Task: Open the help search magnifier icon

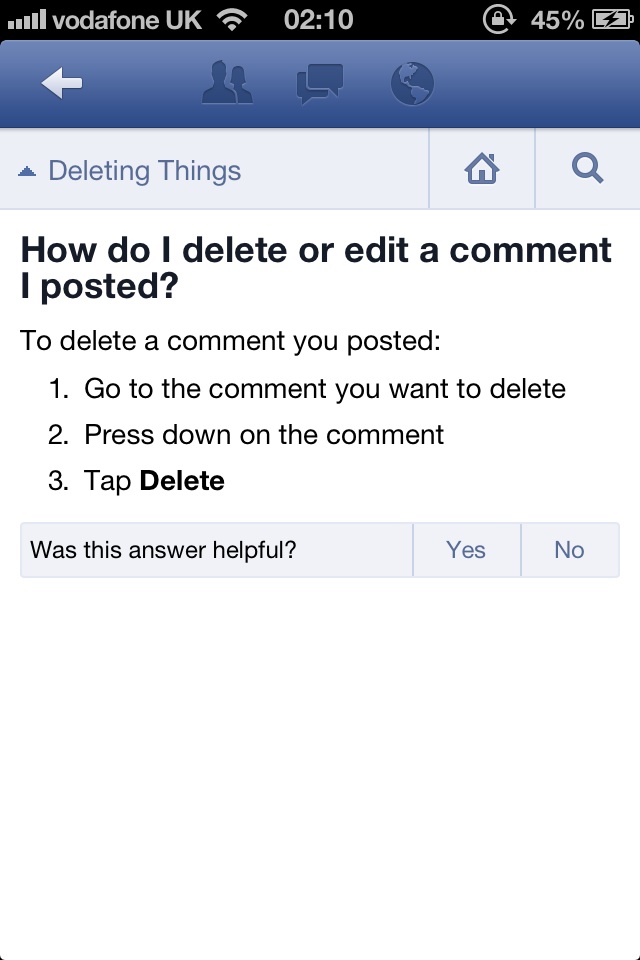Action: point(587,168)
